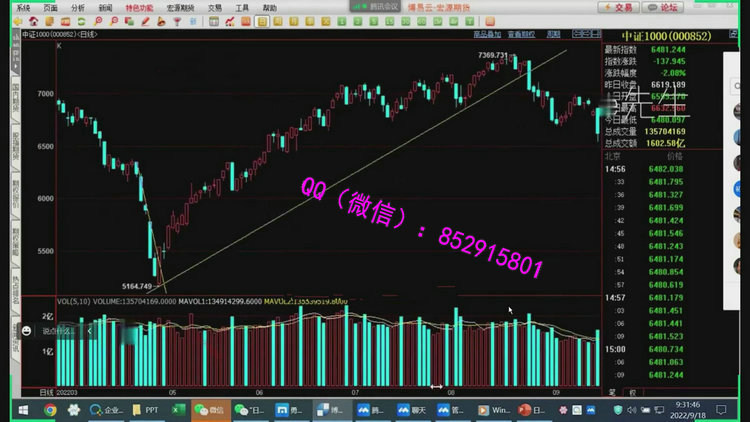Open the 分析 menu
Screen dimensions: 750x422
tap(78, 7)
